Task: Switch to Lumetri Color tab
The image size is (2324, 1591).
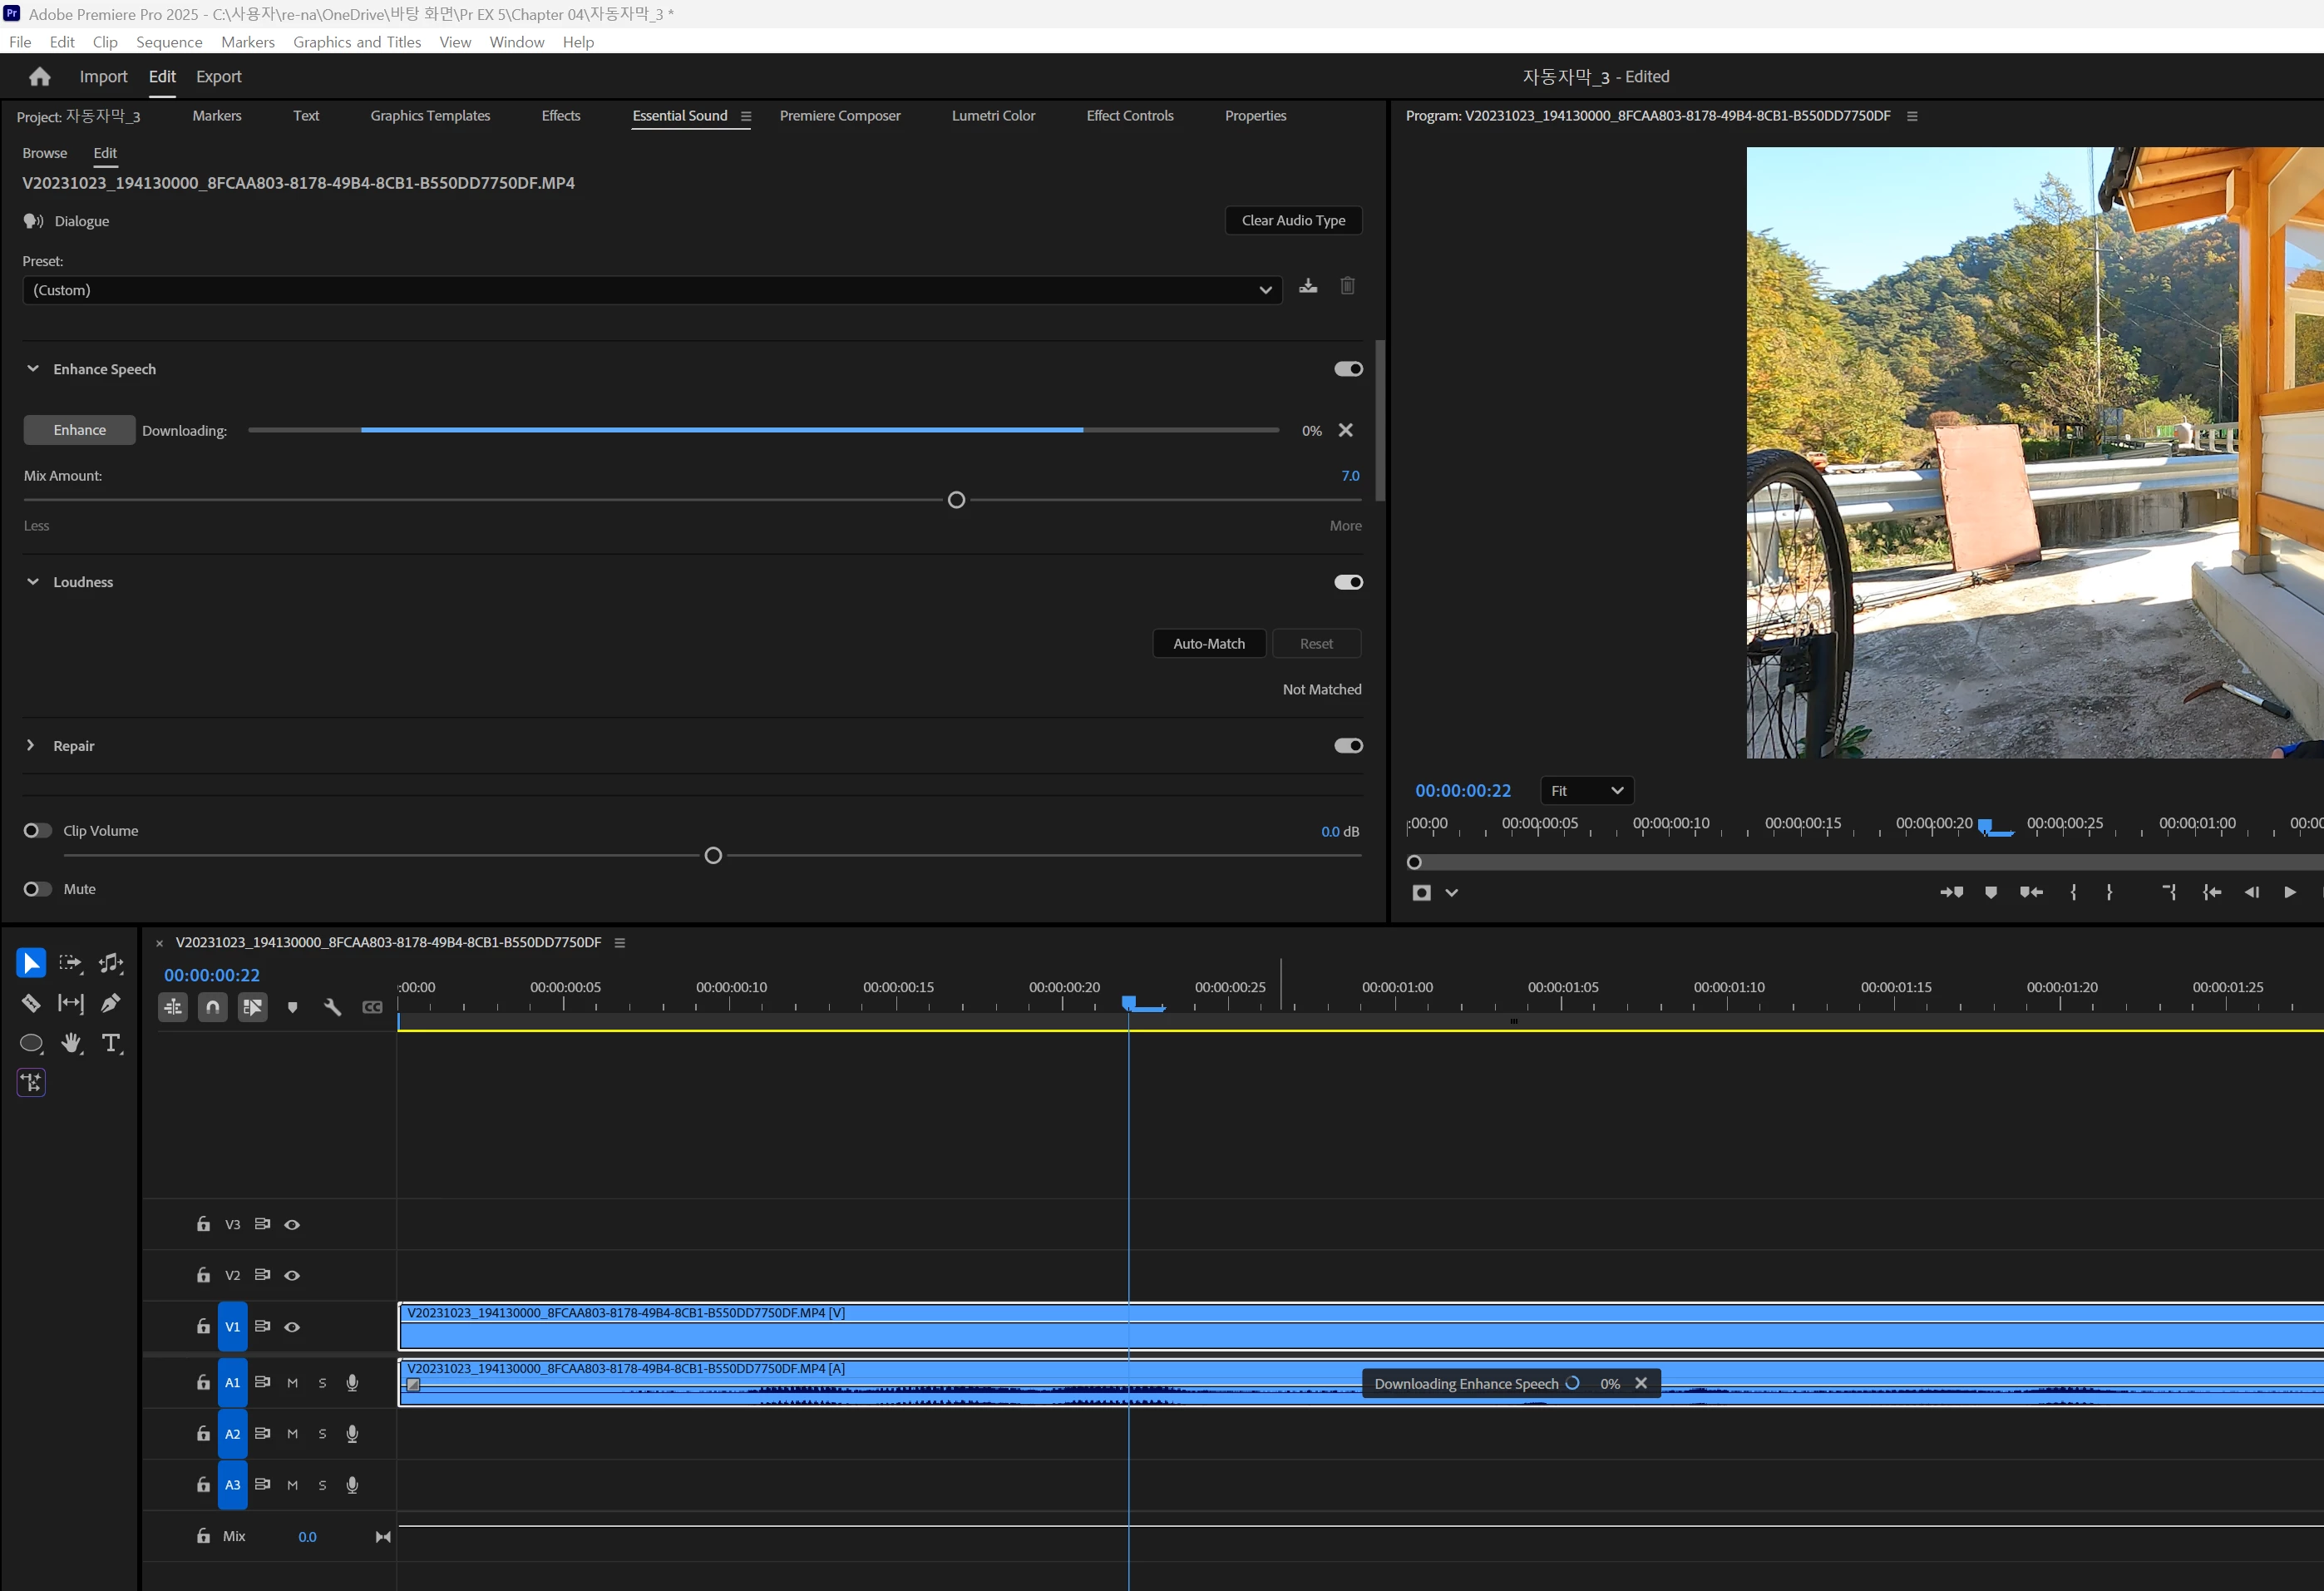Action: tap(993, 116)
